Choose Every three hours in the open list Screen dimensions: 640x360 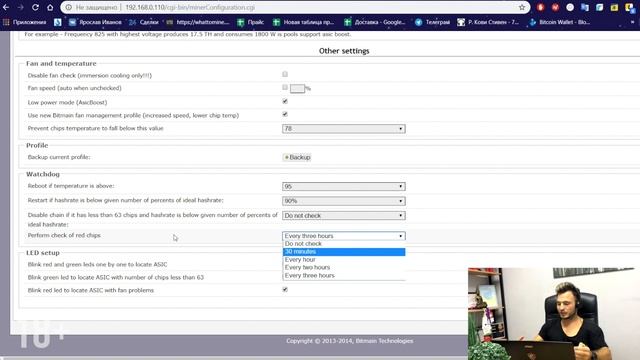(344, 276)
